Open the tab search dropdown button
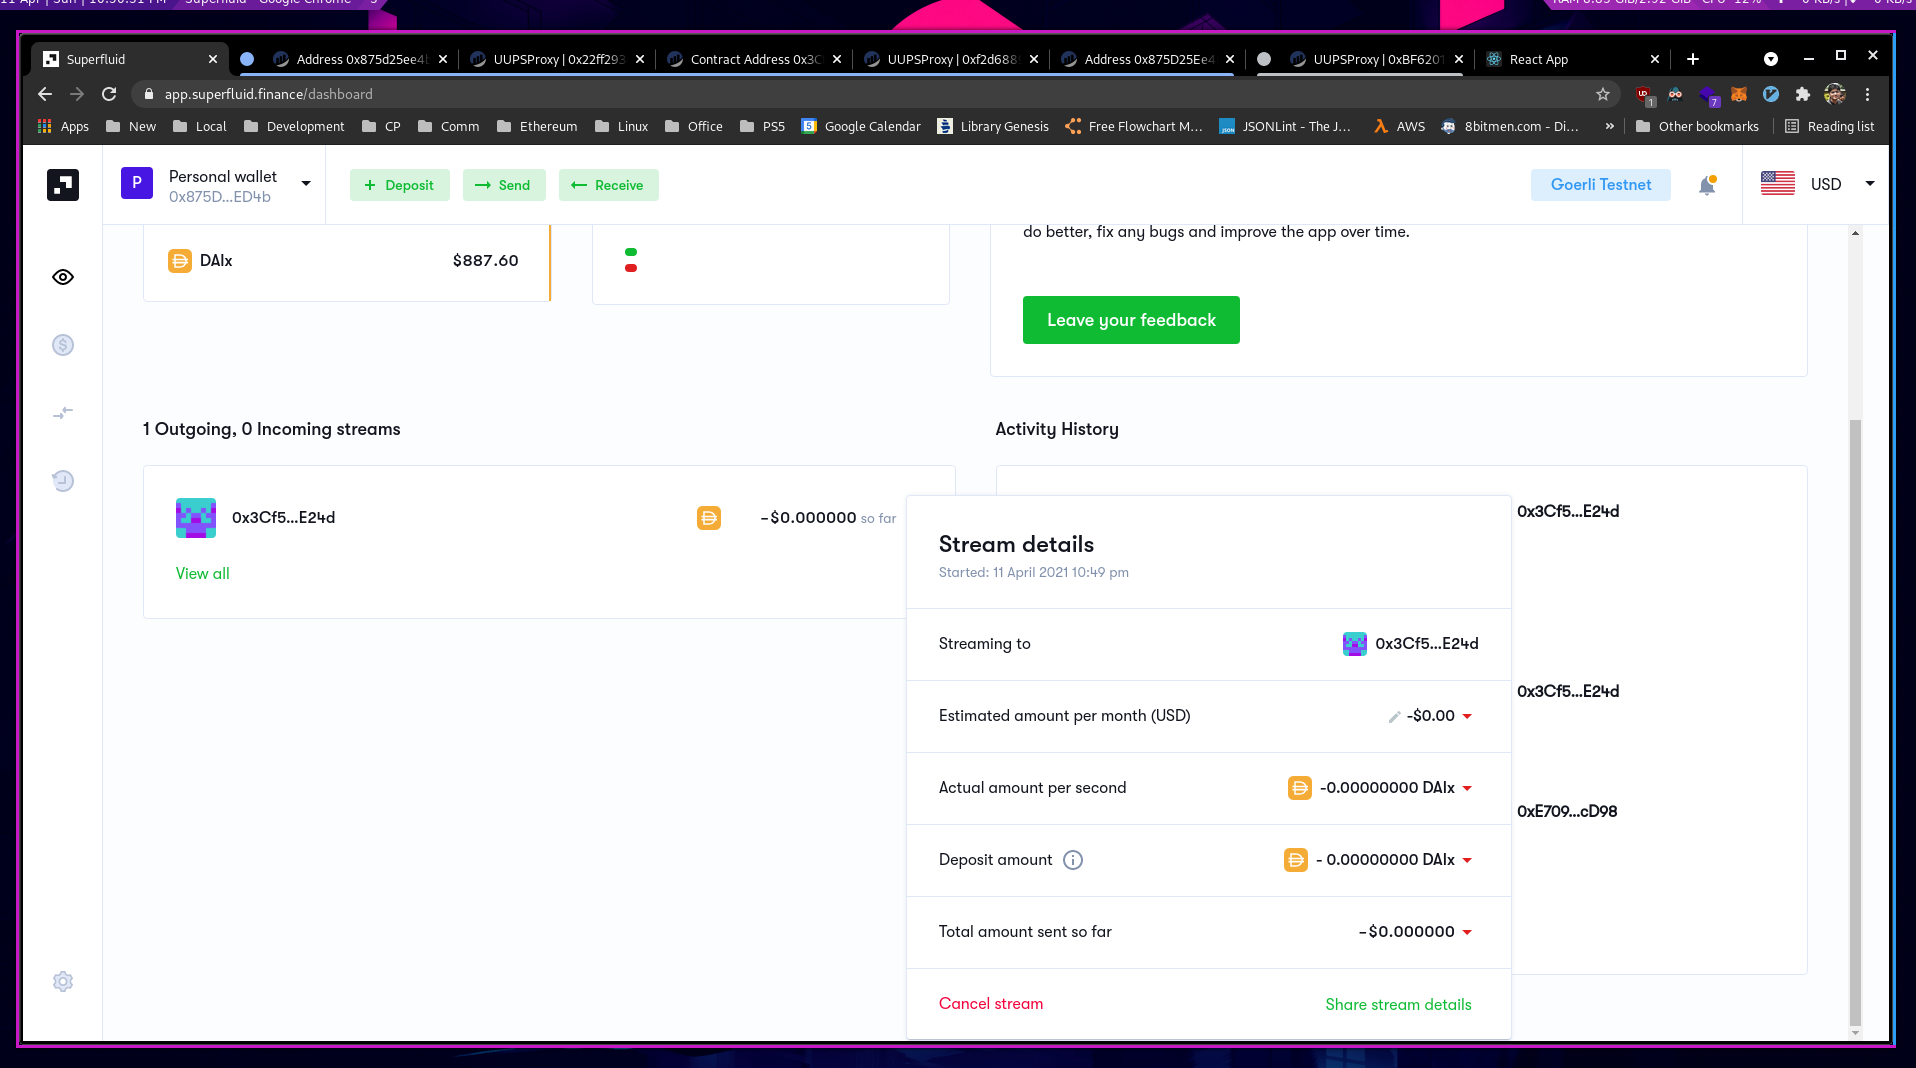Viewport: 1916px width, 1068px height. [1771, 59]
